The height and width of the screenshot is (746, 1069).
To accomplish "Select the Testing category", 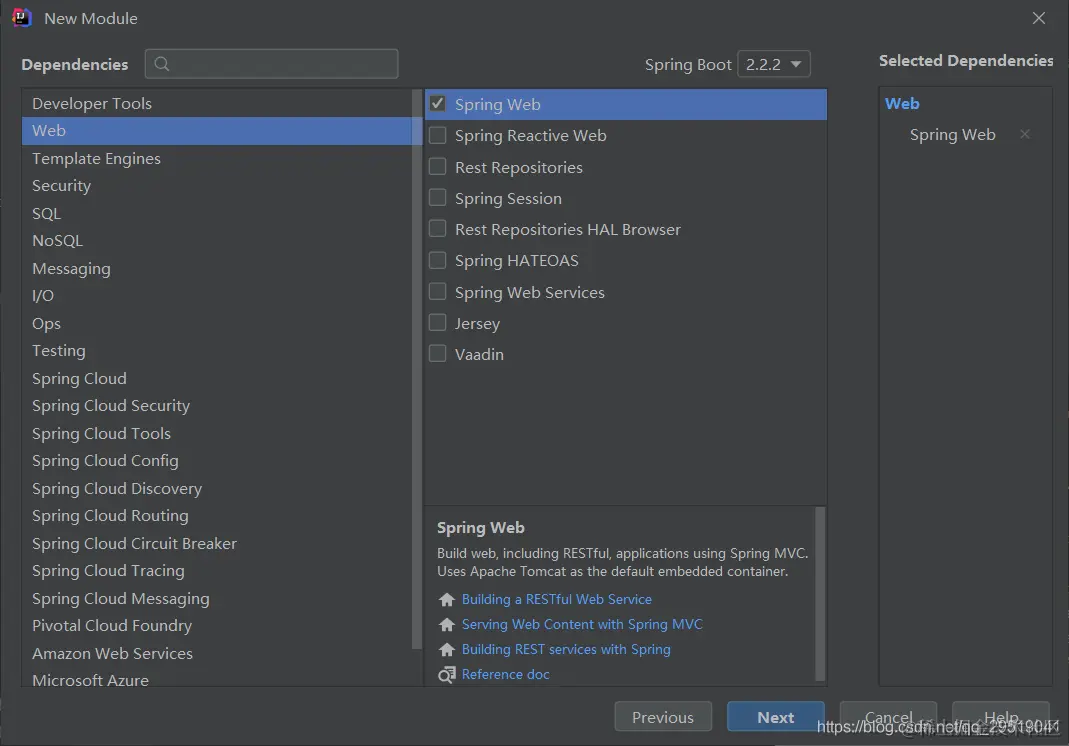I will (217, 350).
